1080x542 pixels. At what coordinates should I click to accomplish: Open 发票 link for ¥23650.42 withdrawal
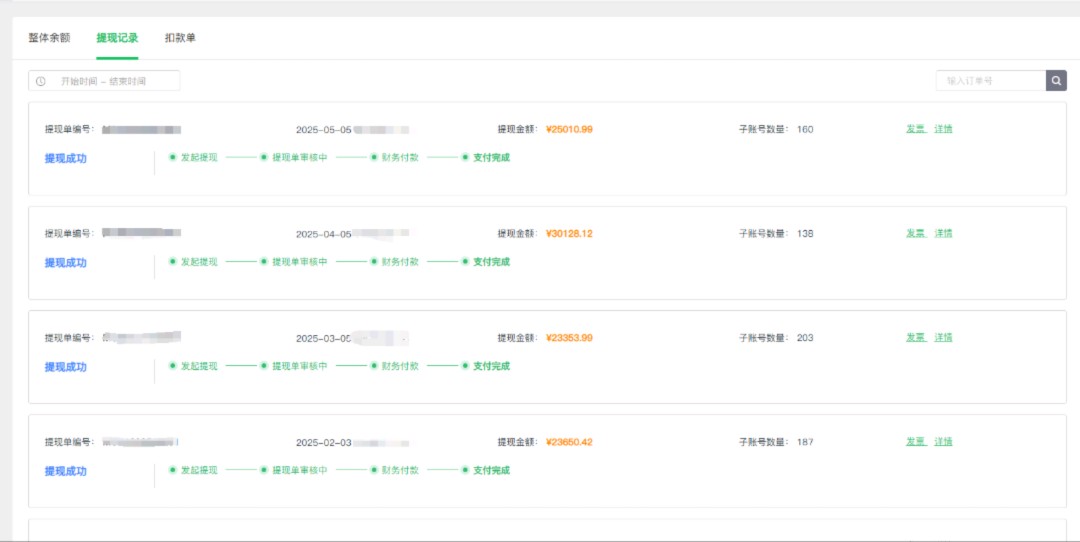916,441
